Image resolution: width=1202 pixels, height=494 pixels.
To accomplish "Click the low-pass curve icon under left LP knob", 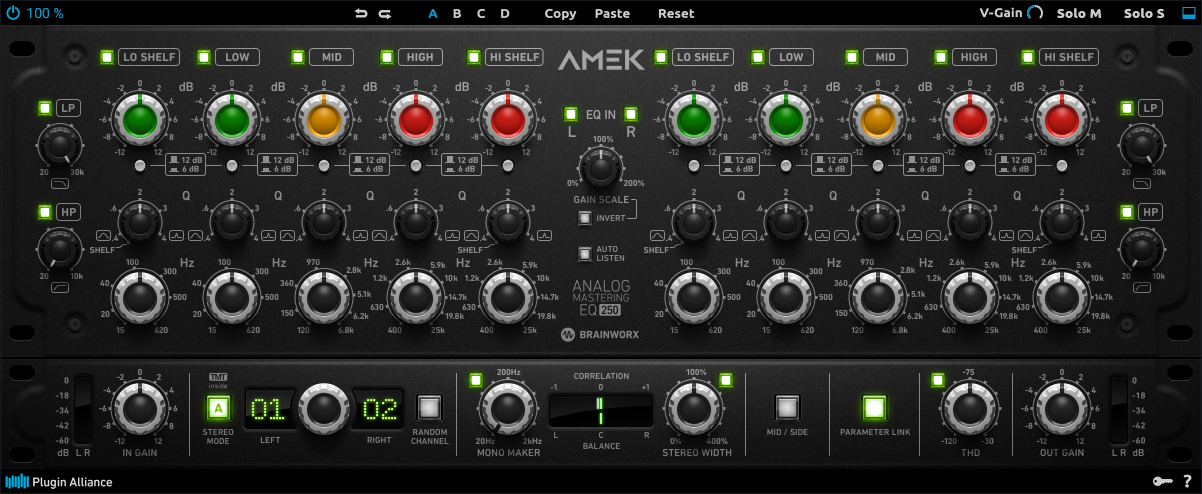I will click(x=61, y=184).
